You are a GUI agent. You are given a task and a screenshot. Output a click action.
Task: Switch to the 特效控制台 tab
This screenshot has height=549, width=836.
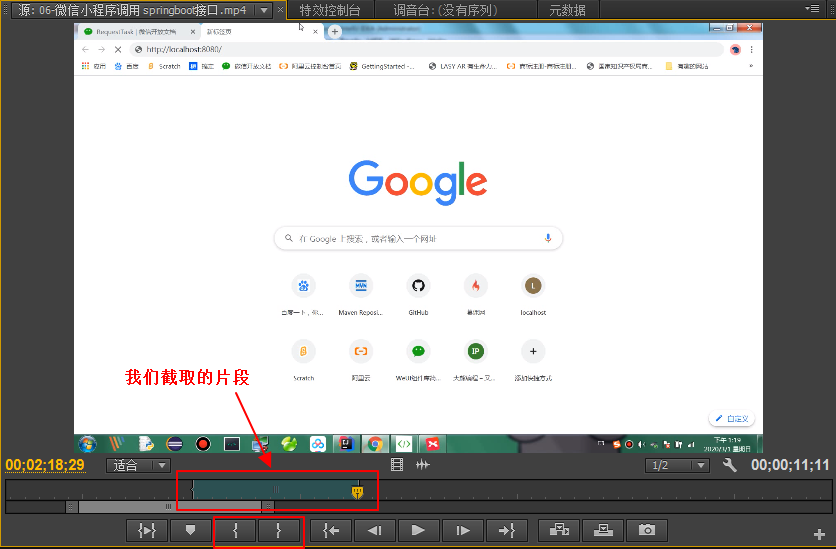pyautogui.click(x=330, y=10)
